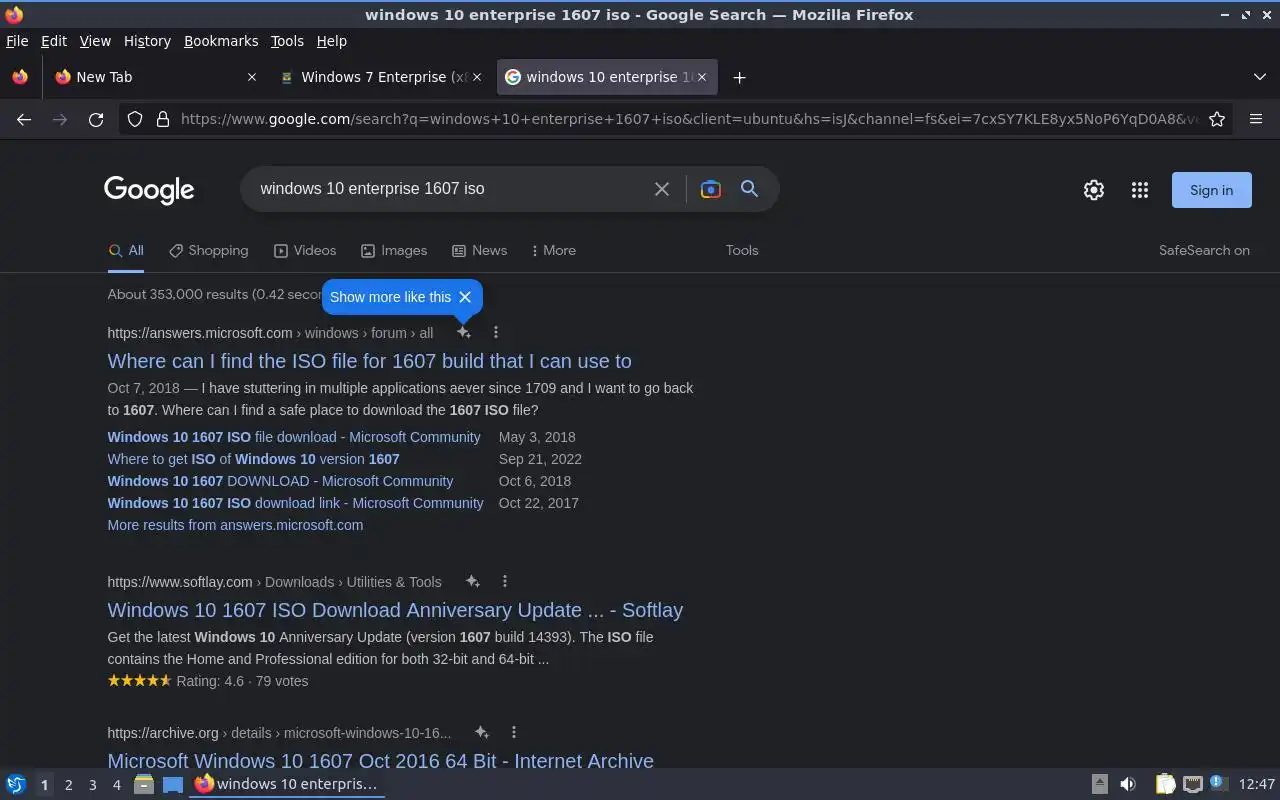
Task: Switch to the New Tab tab
Action: 156,77
